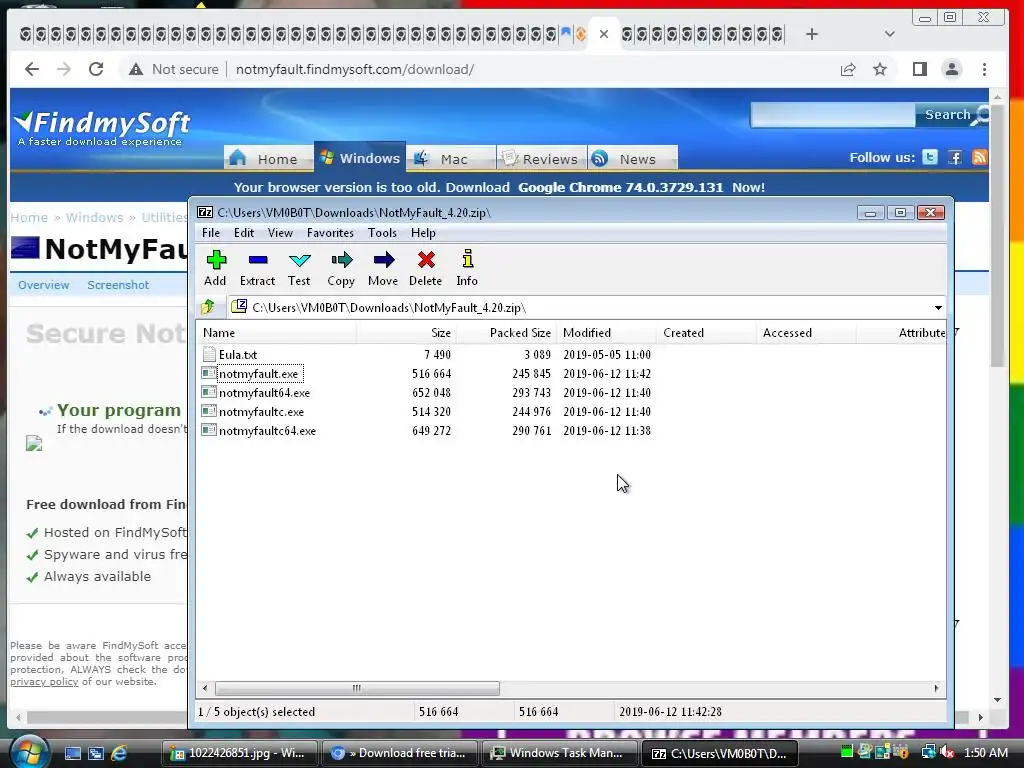Run the Test archive tool
The width and height of the screenshot is (1024, 768).
click(x=299, y=268)
